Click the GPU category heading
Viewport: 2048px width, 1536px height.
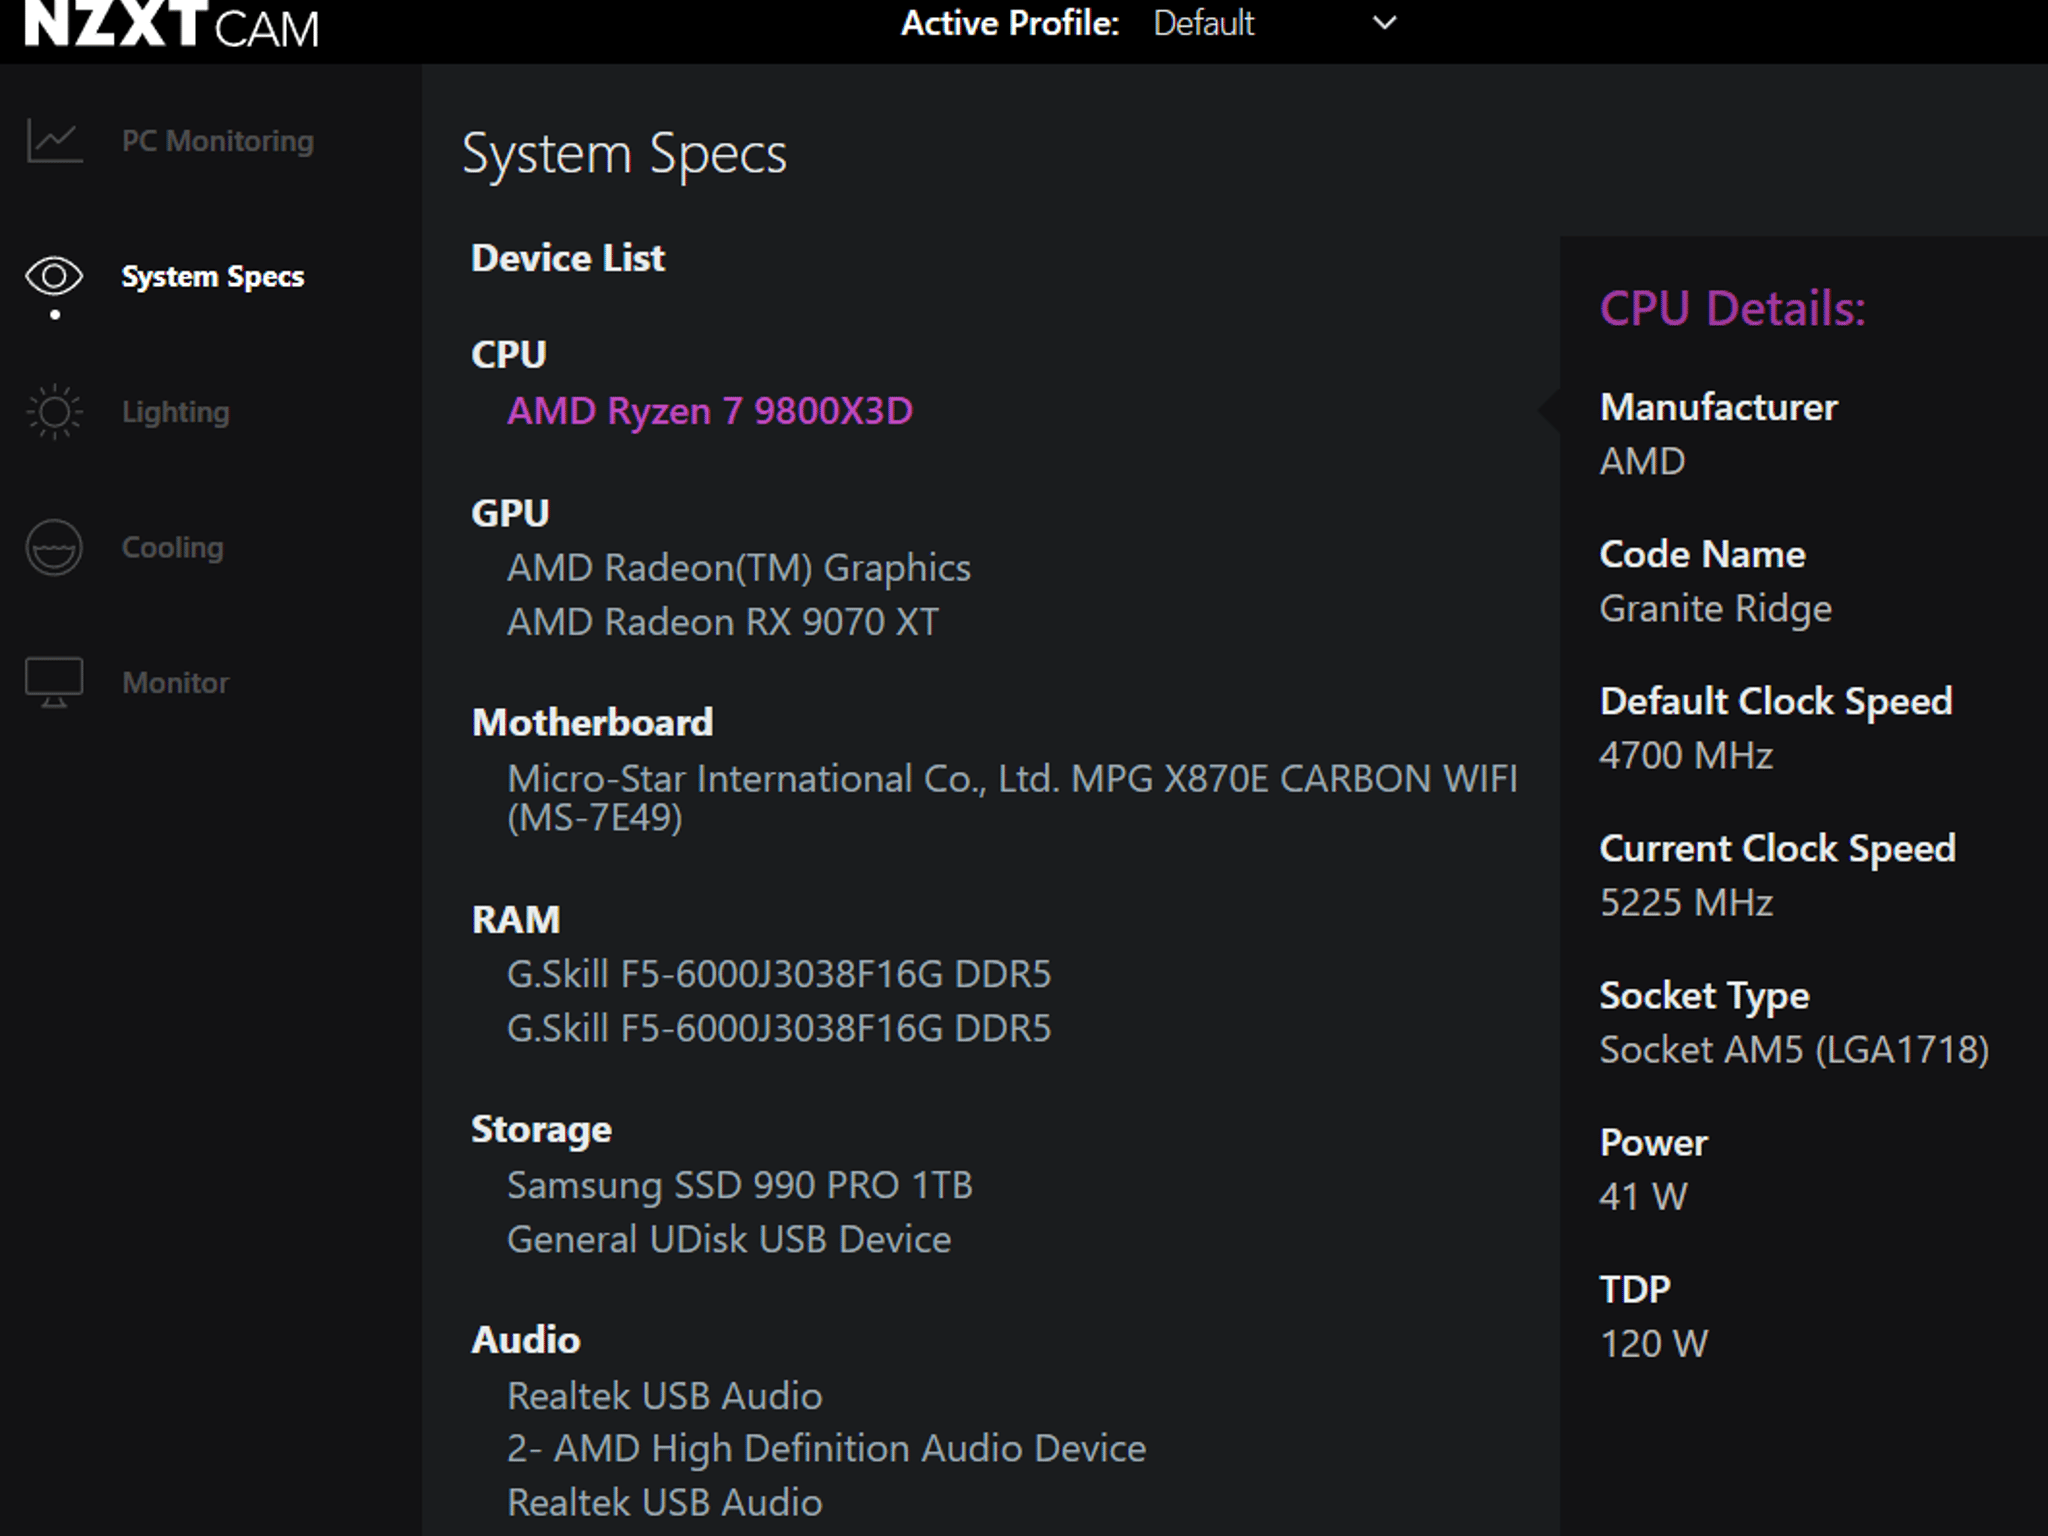(x=510, y=513)
